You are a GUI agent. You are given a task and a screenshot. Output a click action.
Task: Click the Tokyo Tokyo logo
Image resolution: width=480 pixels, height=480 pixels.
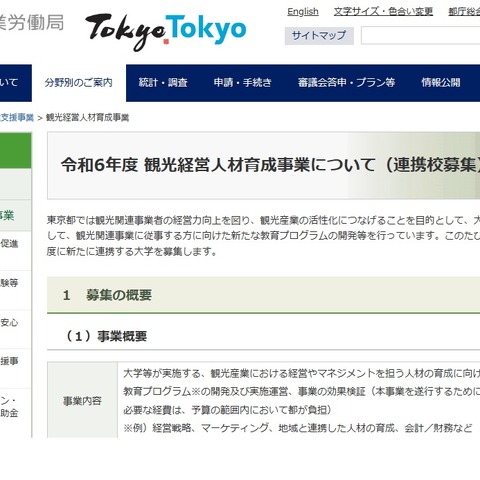(166, 32)
